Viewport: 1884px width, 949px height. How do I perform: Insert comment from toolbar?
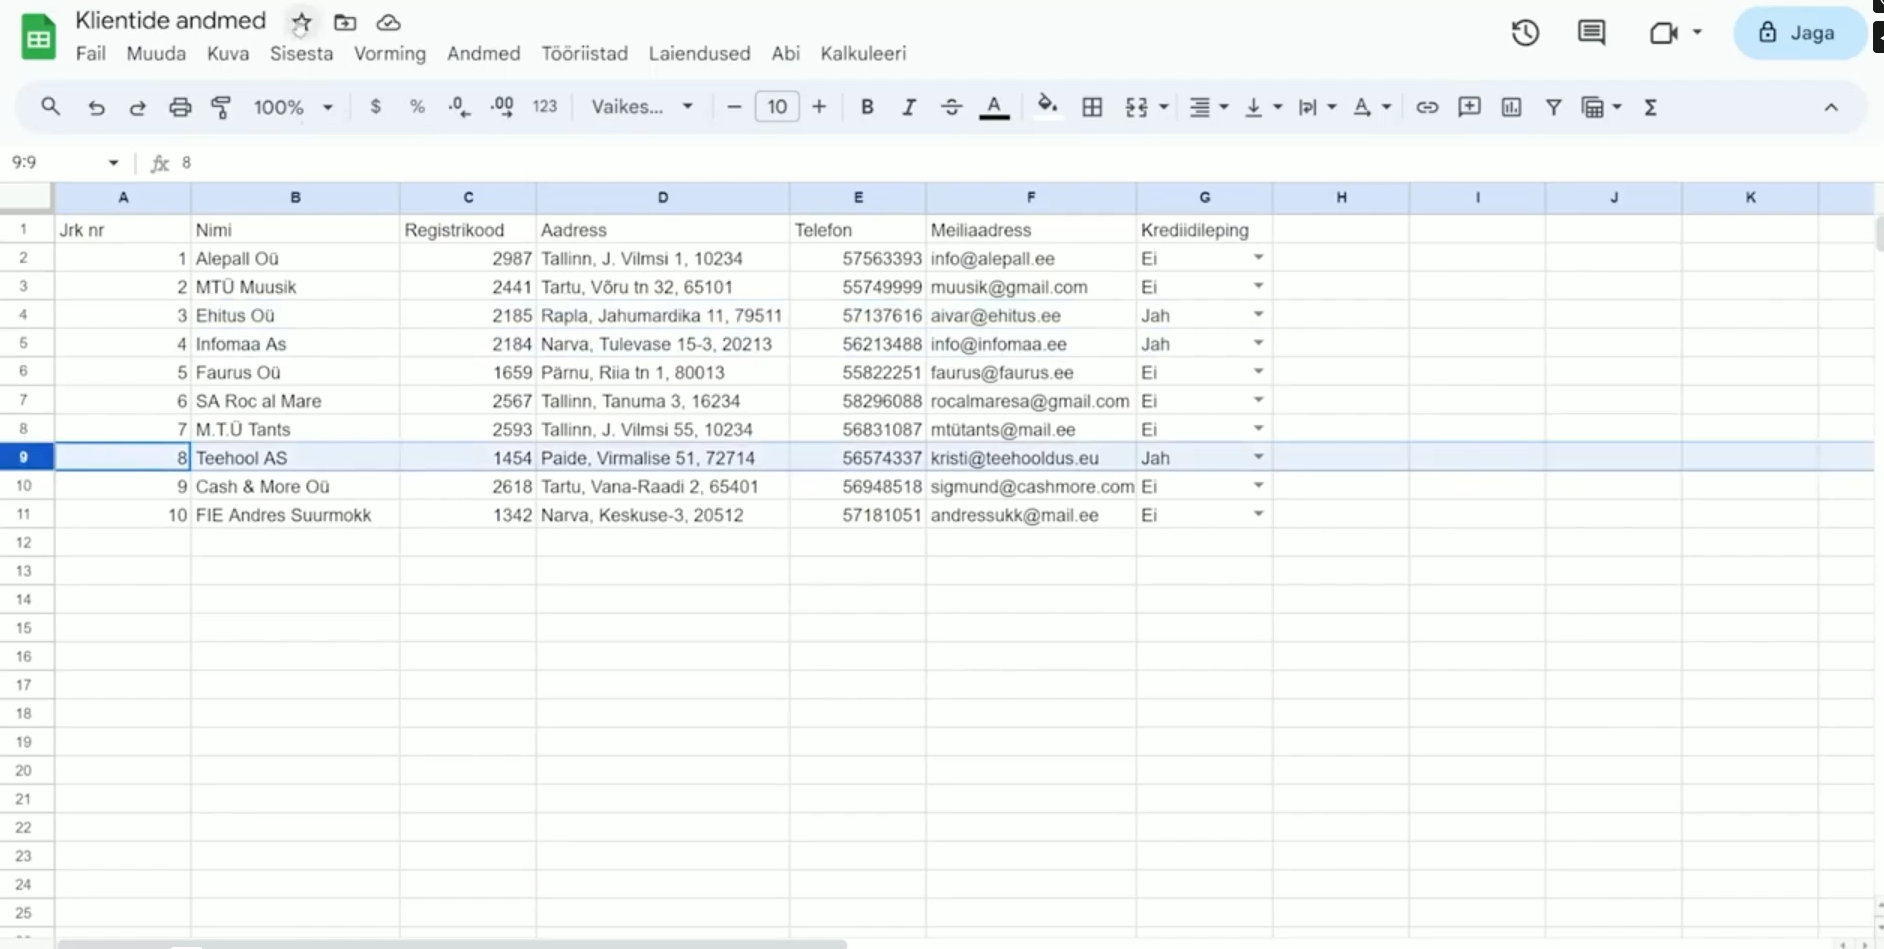(x=1469, y=107)
